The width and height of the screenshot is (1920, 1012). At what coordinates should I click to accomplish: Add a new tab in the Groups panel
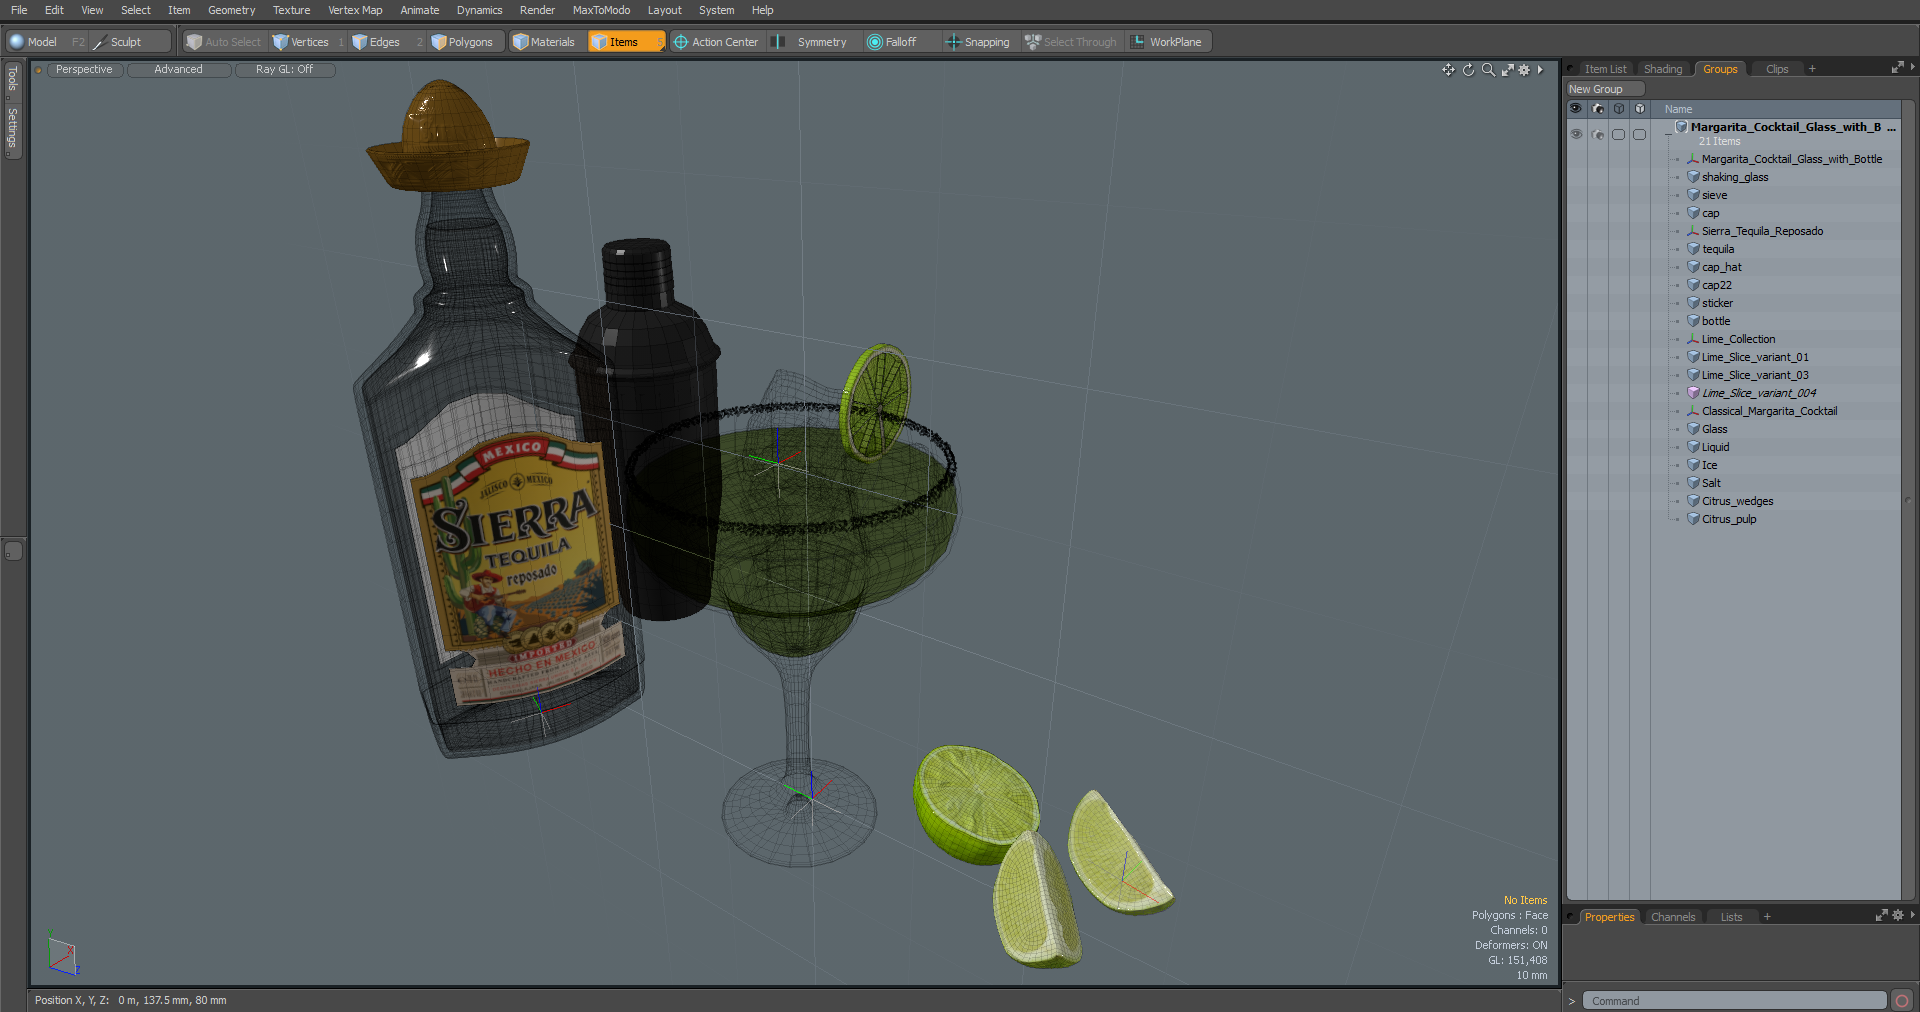[1812, 69]
